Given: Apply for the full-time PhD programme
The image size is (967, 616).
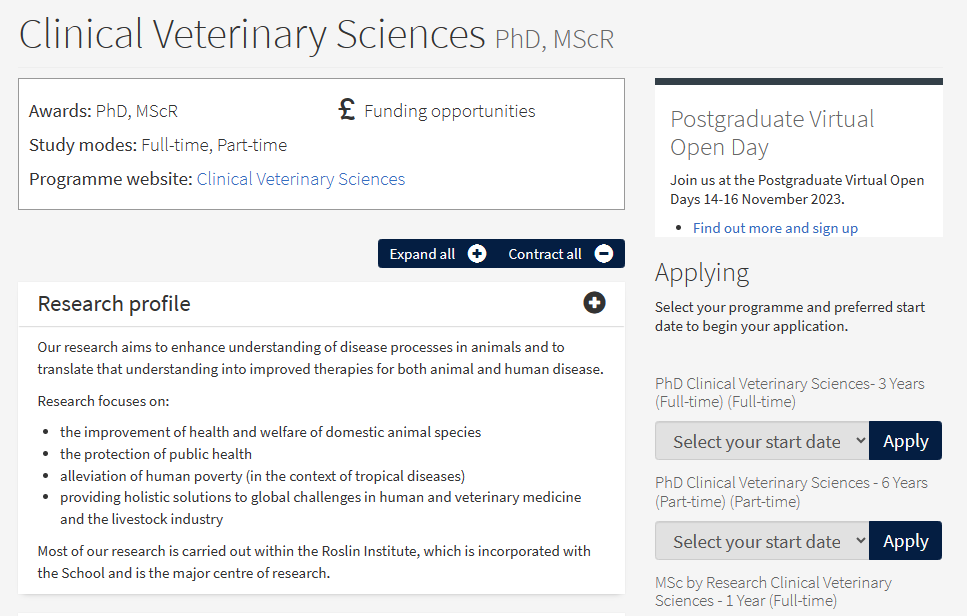Looking at the screenshot, I should (905, 441).
